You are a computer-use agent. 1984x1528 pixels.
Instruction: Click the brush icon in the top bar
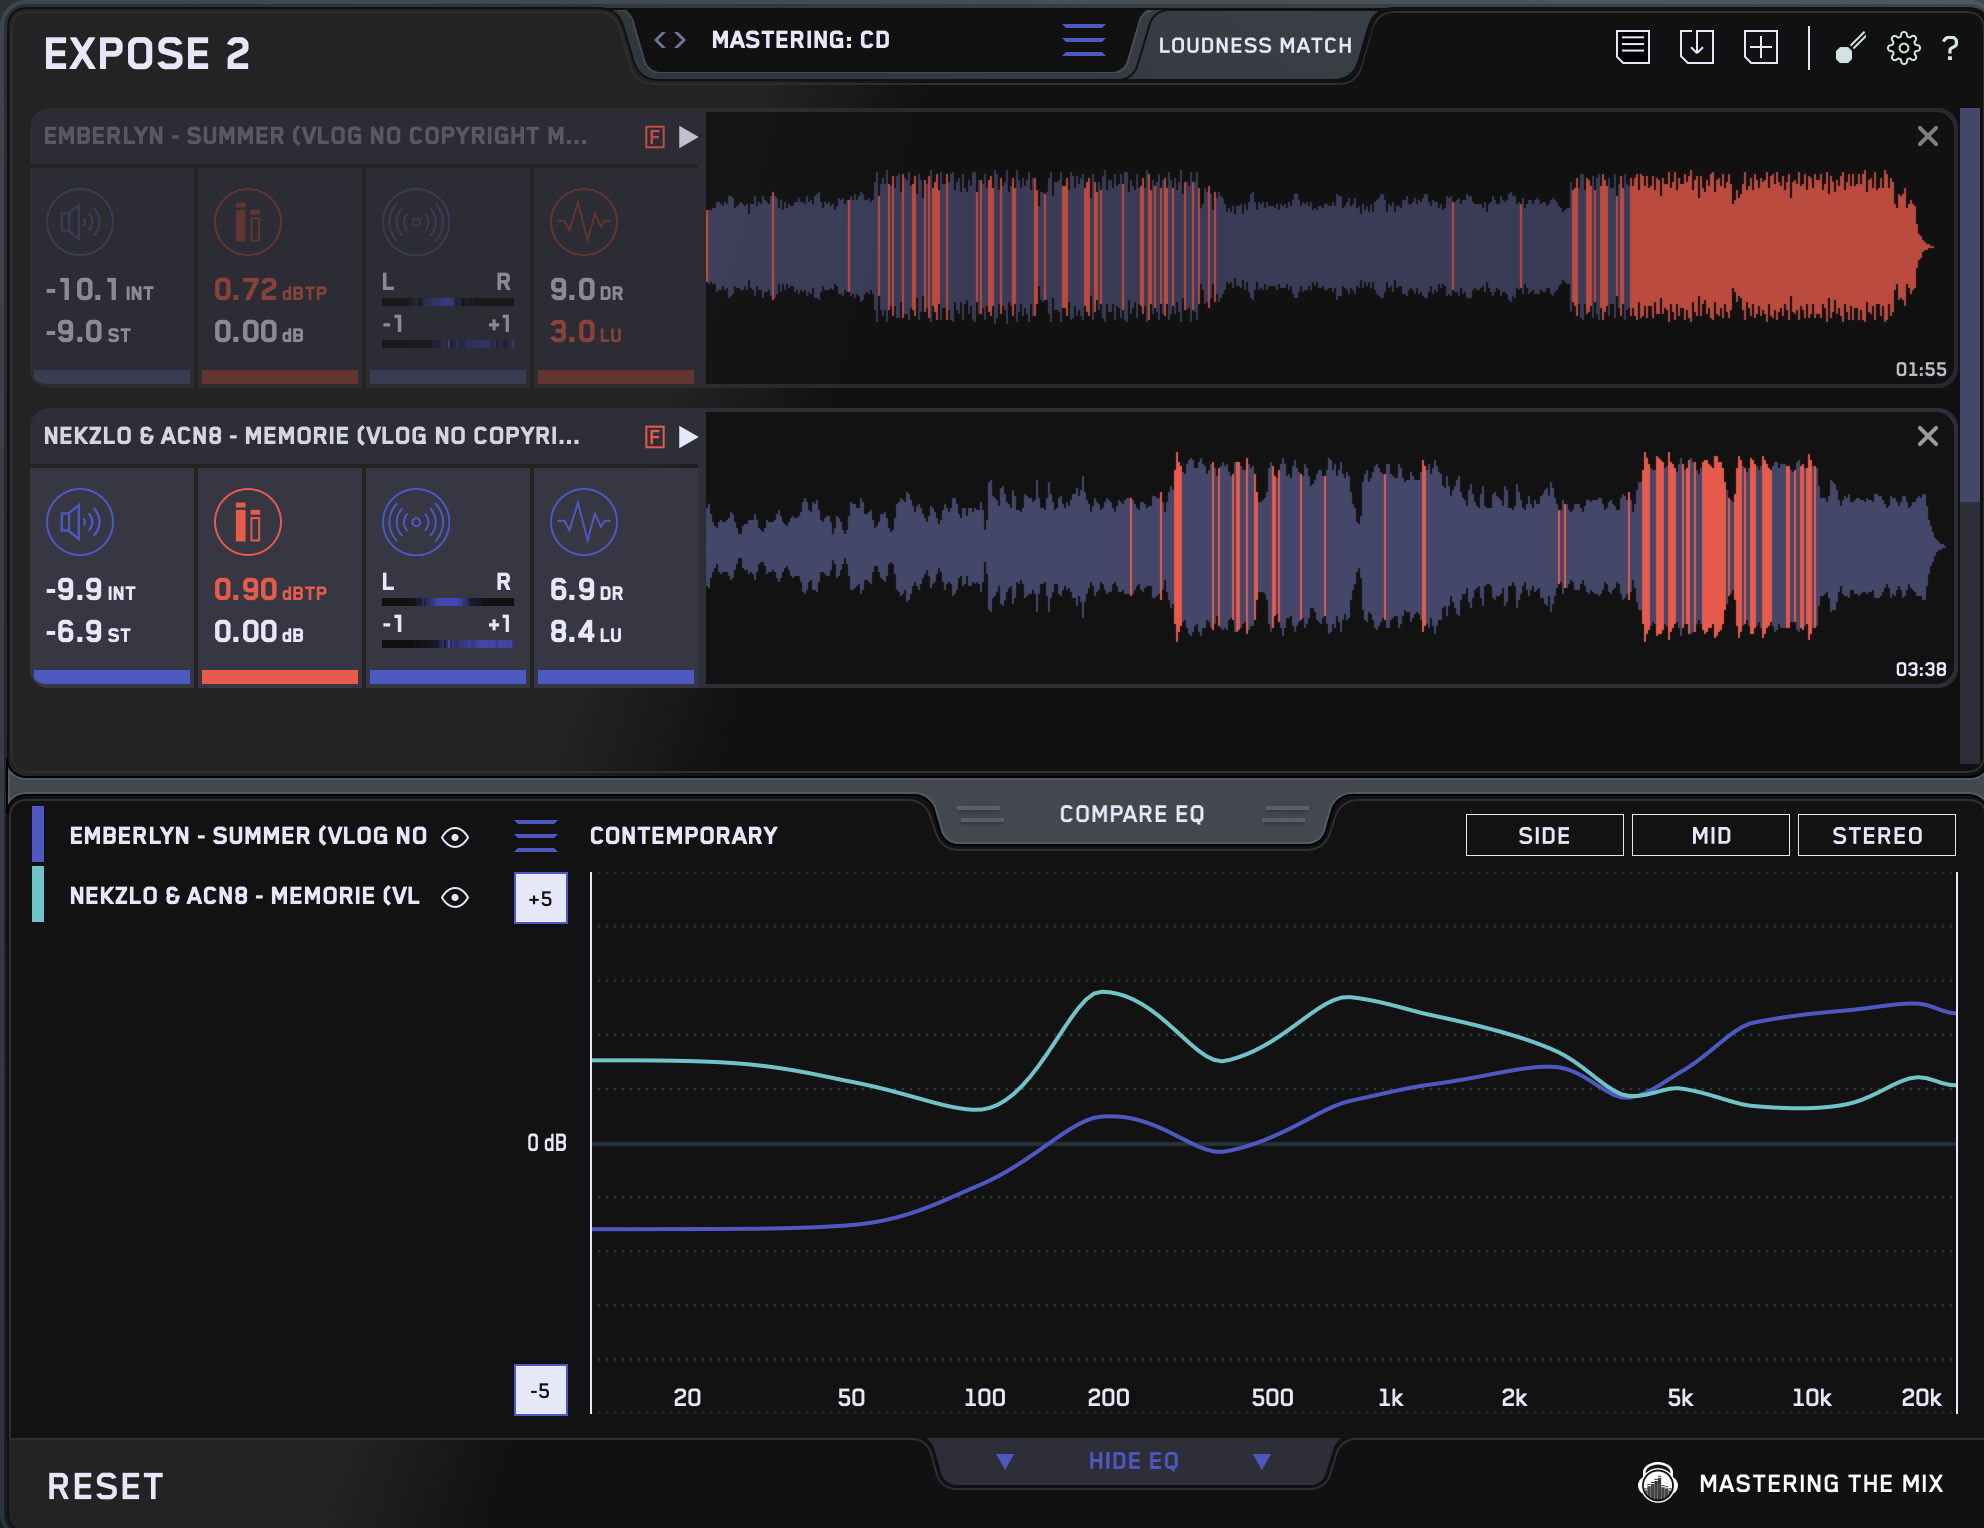[1850, 47]
